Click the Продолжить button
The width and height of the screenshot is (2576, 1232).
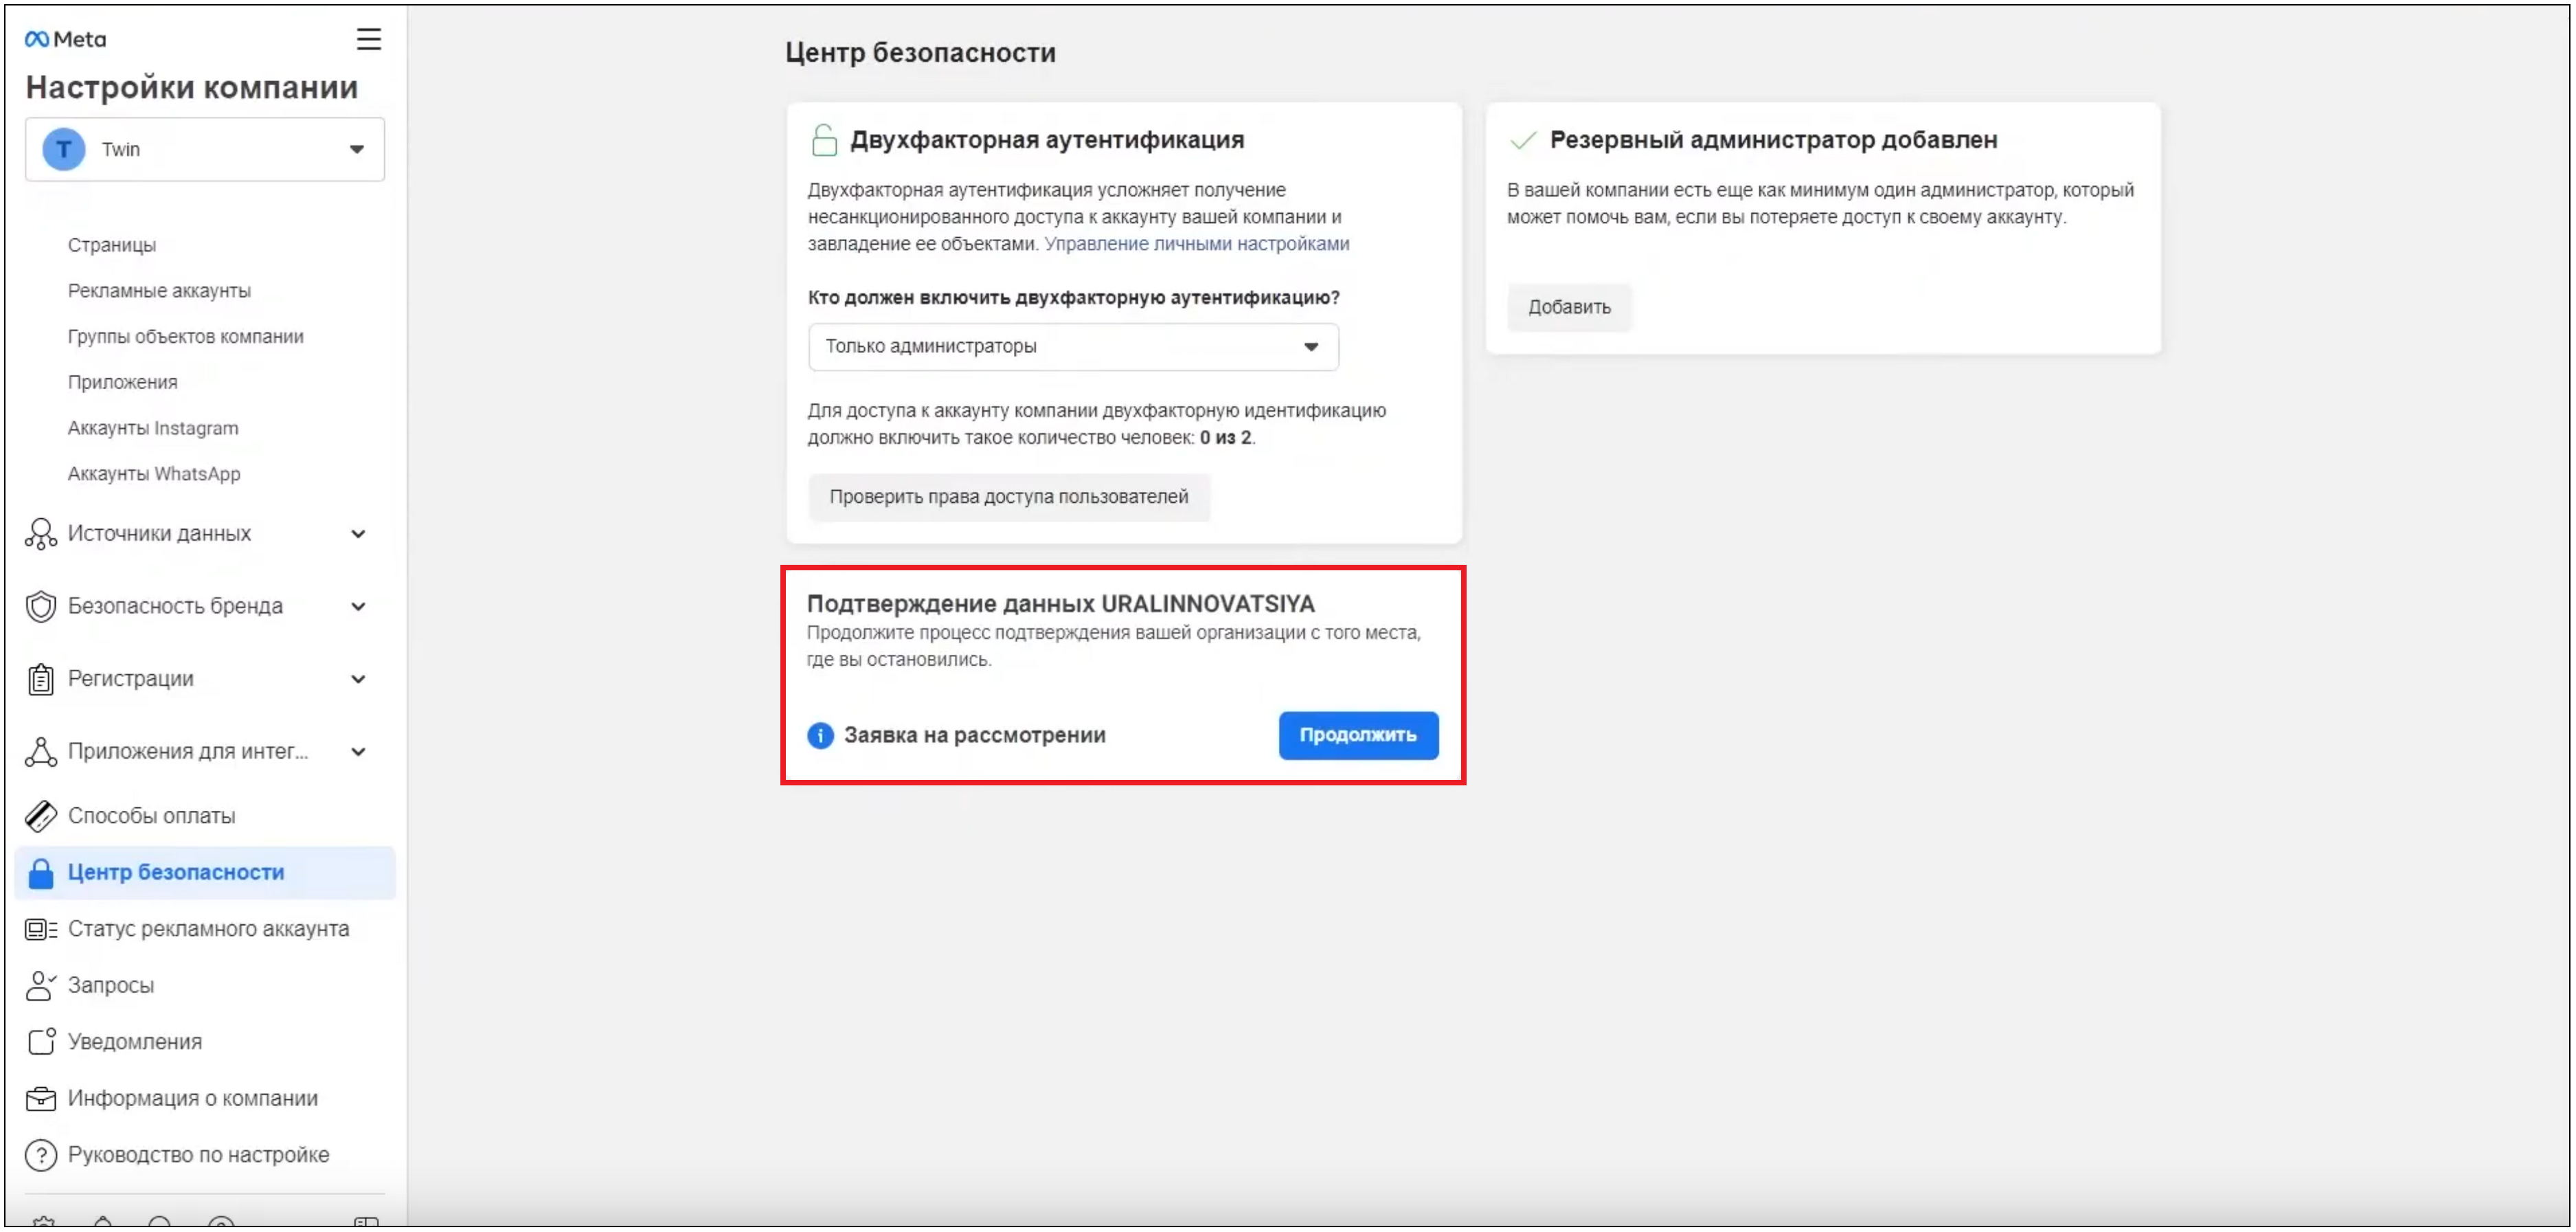[1358, 736]
